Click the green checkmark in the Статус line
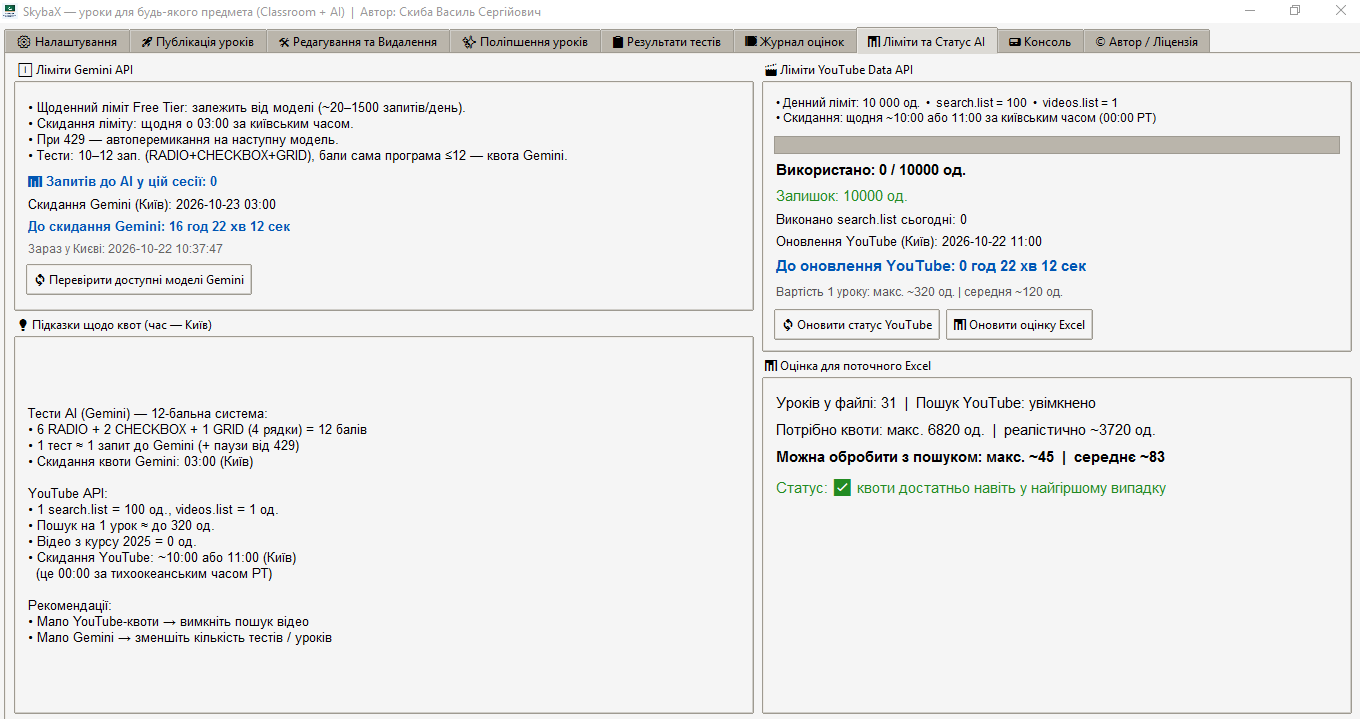This screenshot has width=1360, height=719. tap(842, 488)
